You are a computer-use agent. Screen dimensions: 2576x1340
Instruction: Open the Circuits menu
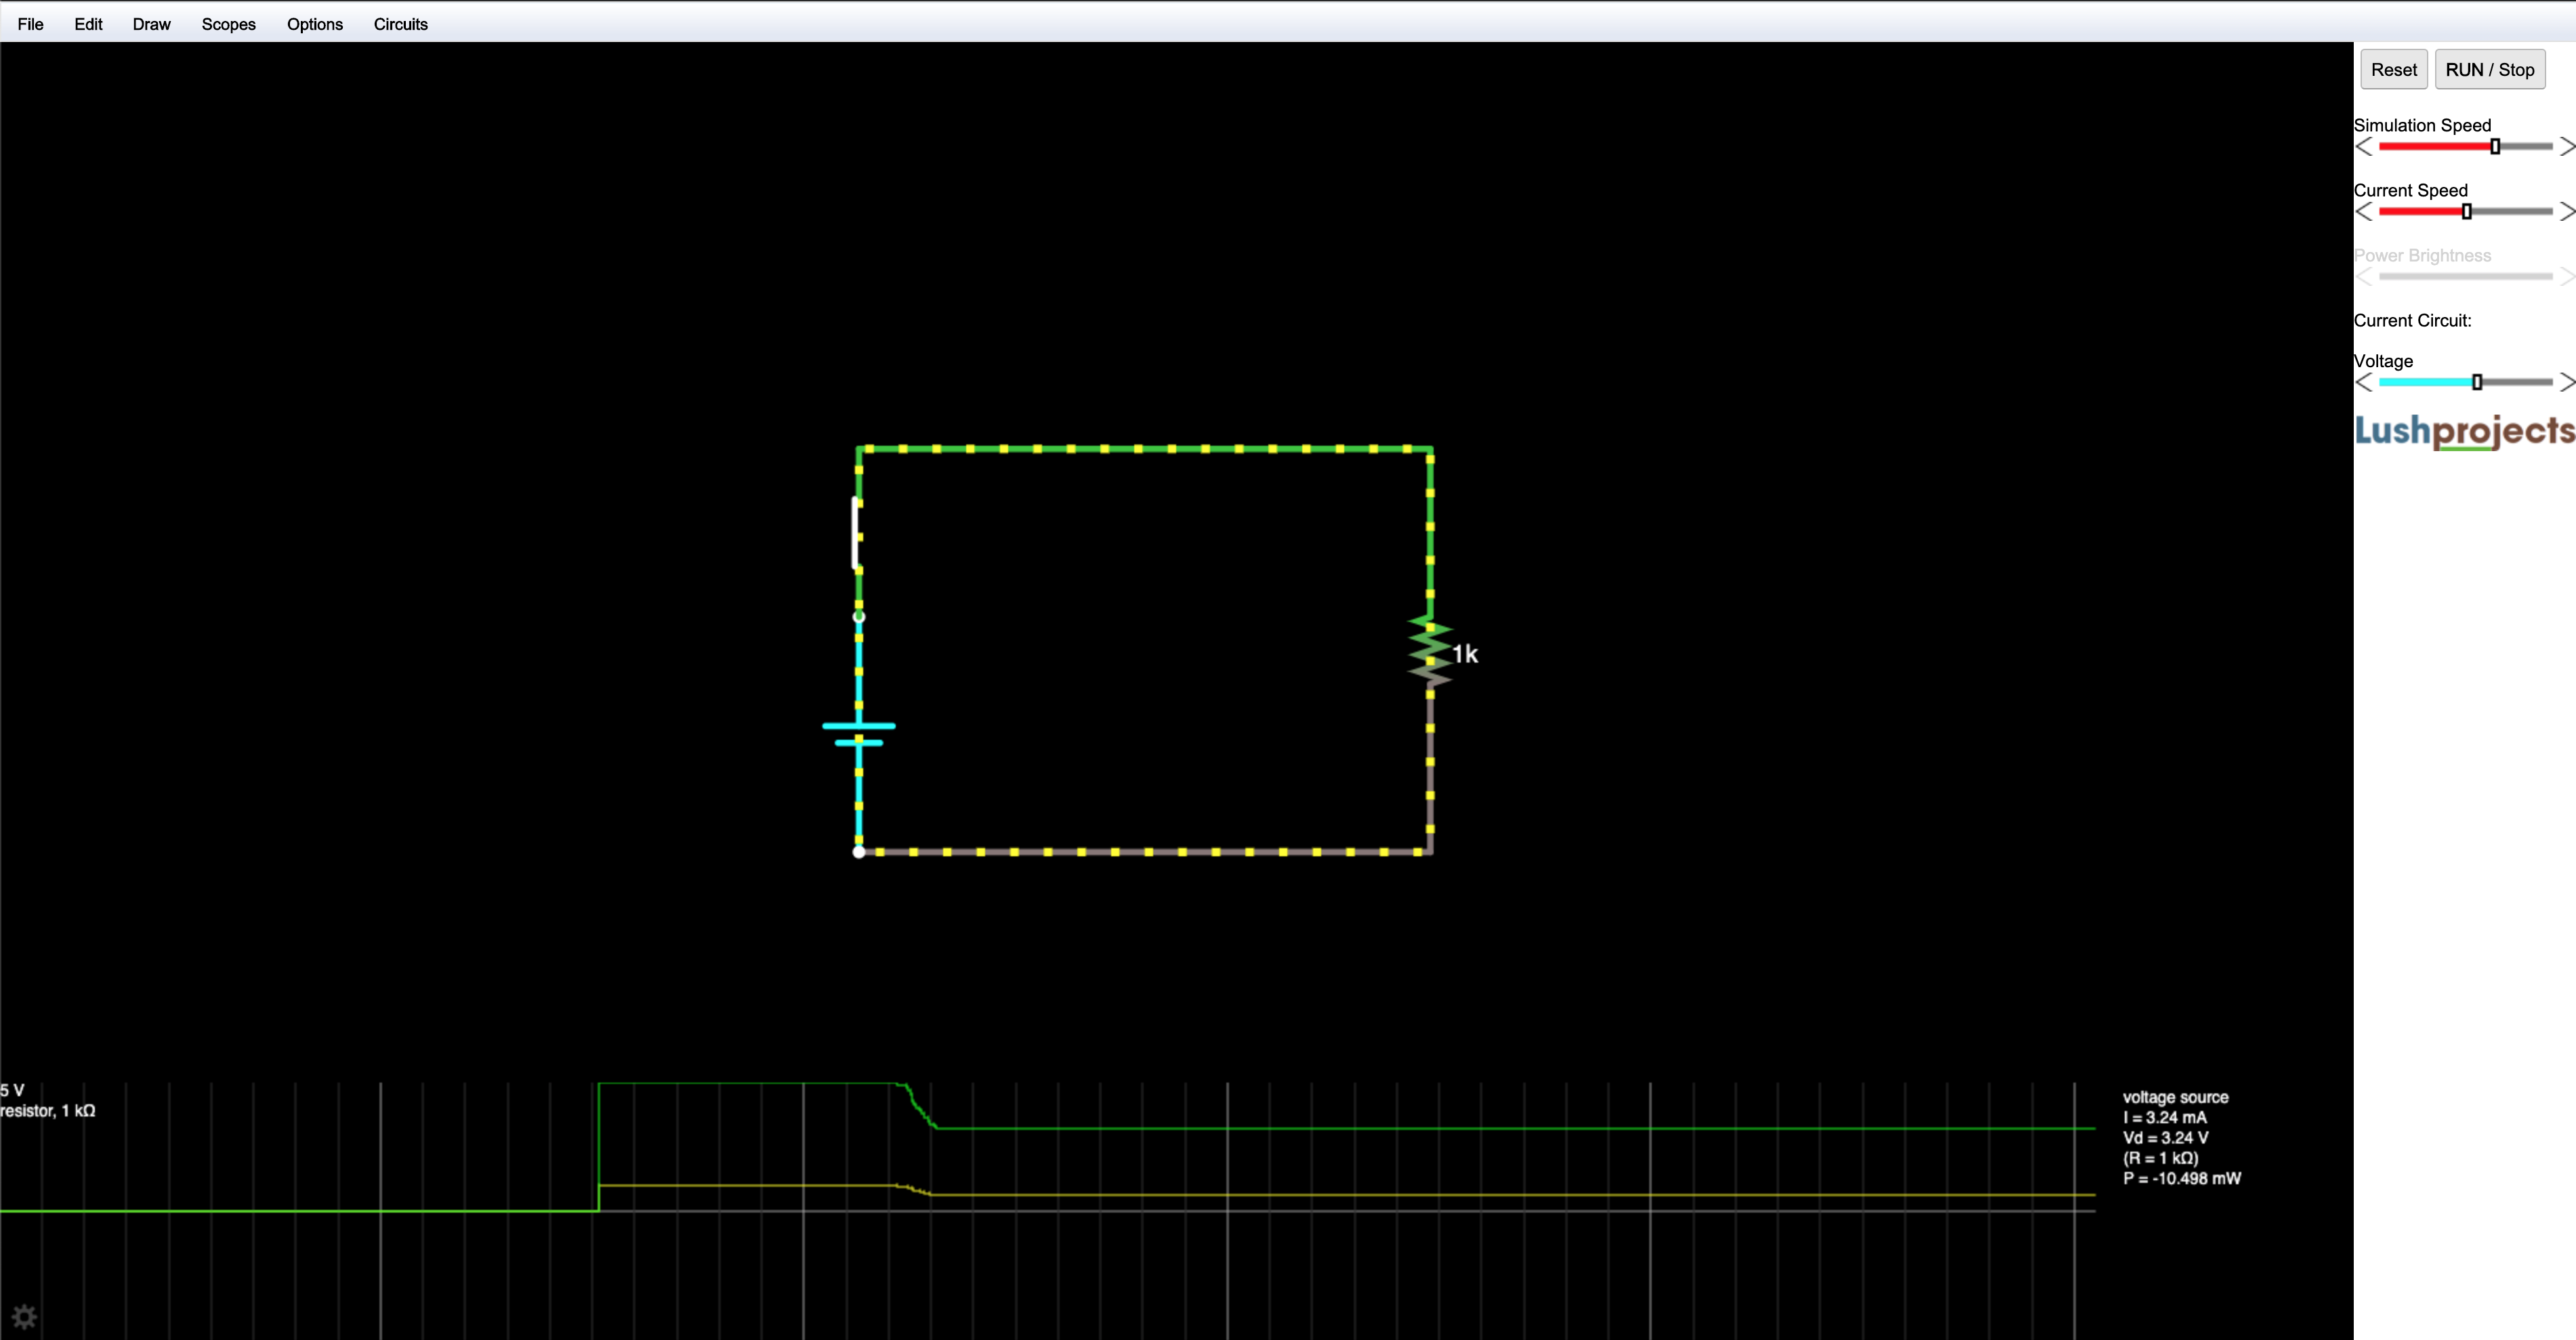pyautogui.click(x=400, y=24)
